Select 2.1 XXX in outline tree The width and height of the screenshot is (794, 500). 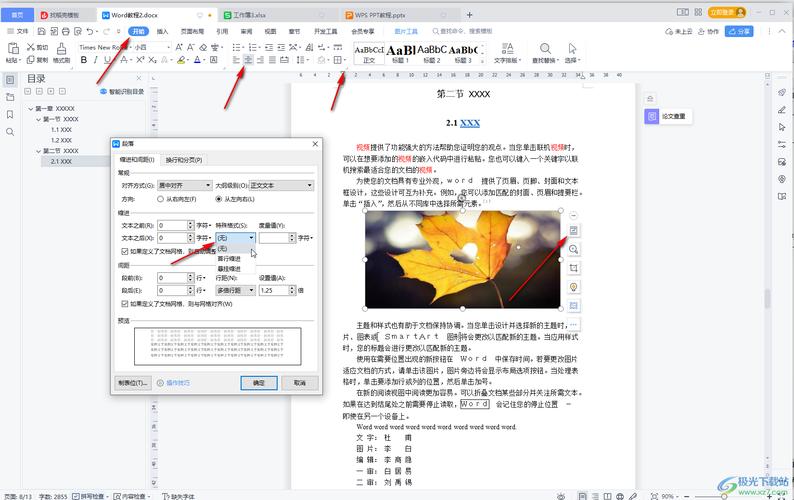pyautogui.click(x=61, y=162)
